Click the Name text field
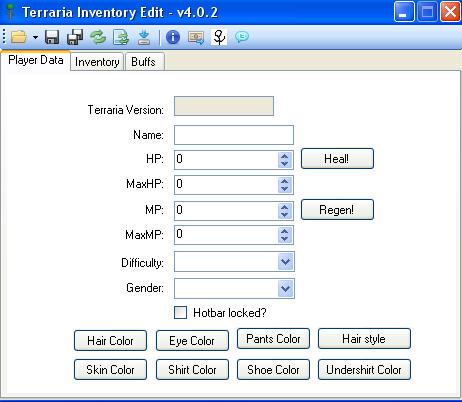Screen dimensions: 462x402 234,135
